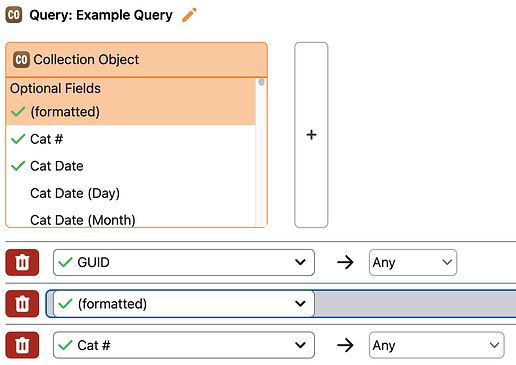Image resolution: width=516 pixels, height=365 pixels.
Task: Open the GUID field dropdown
Action: [184, 262]
